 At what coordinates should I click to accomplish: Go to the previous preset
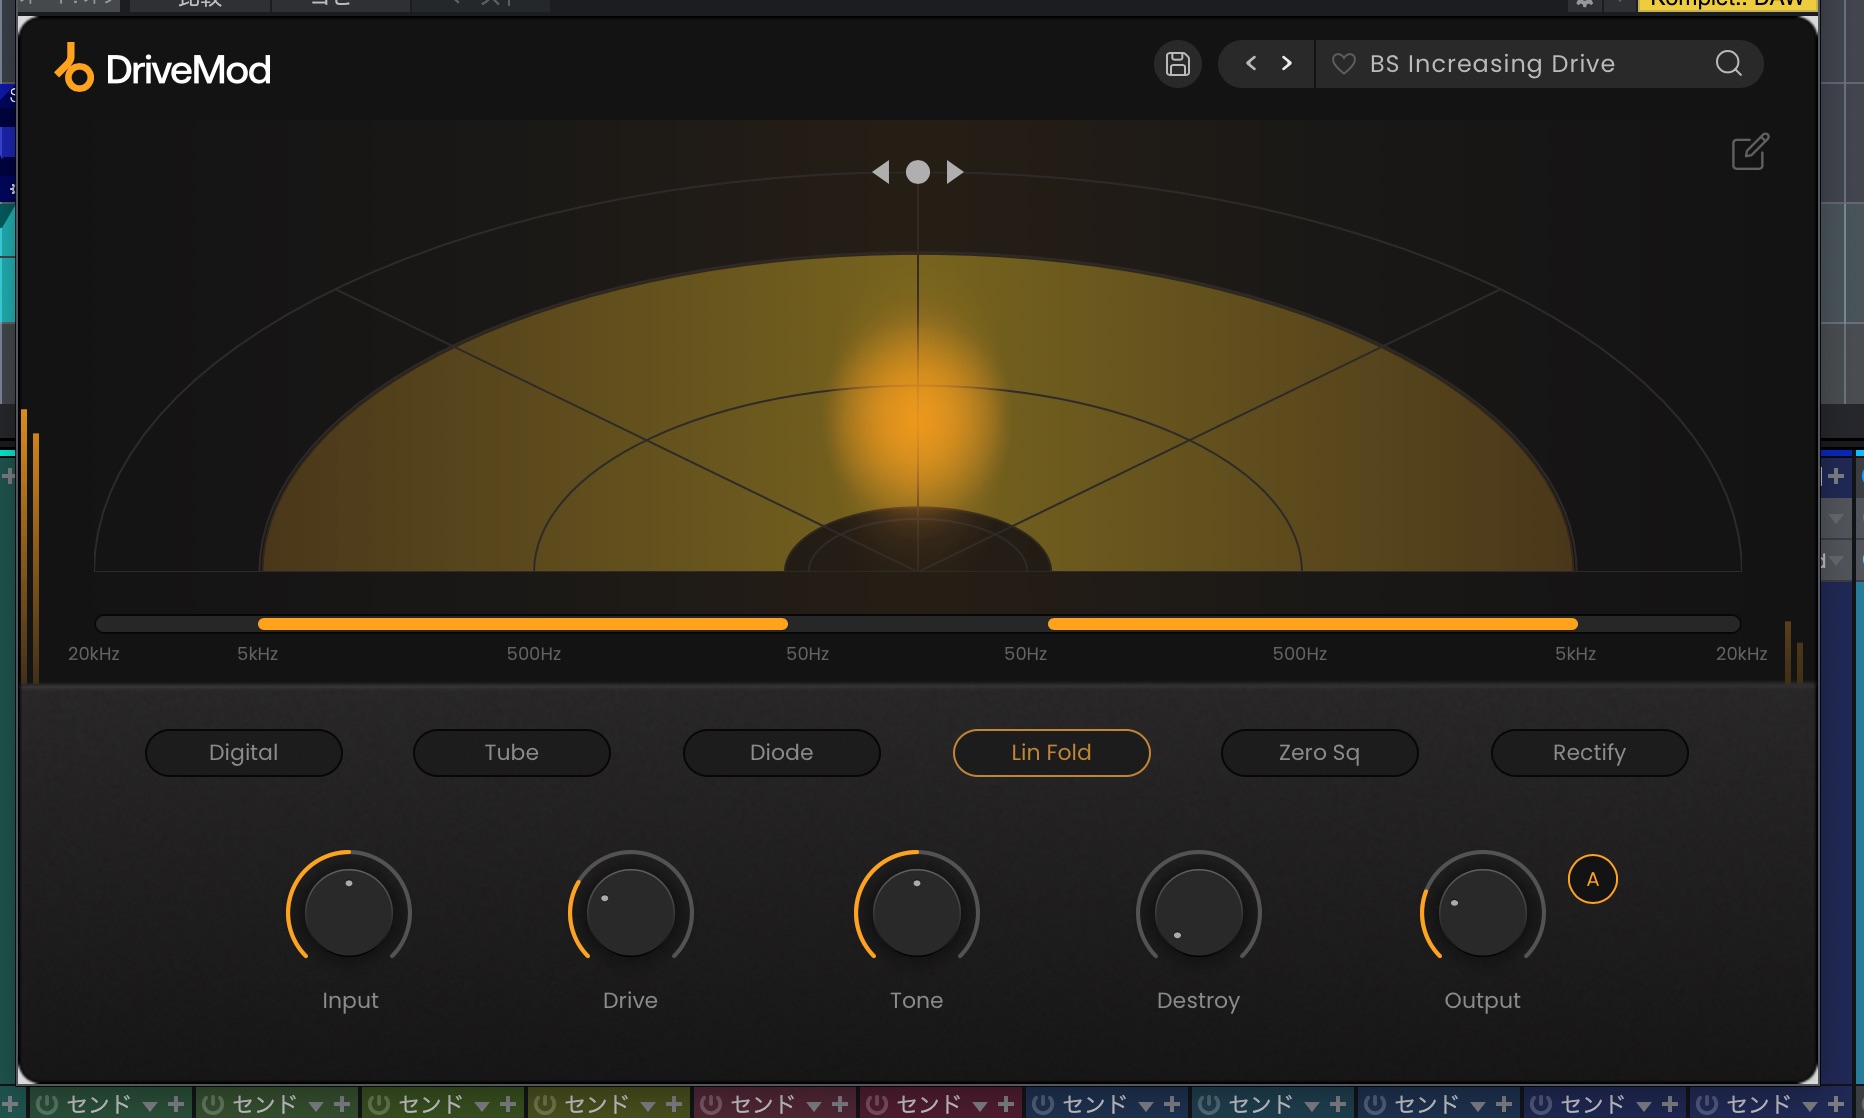tap(1250, 64)
